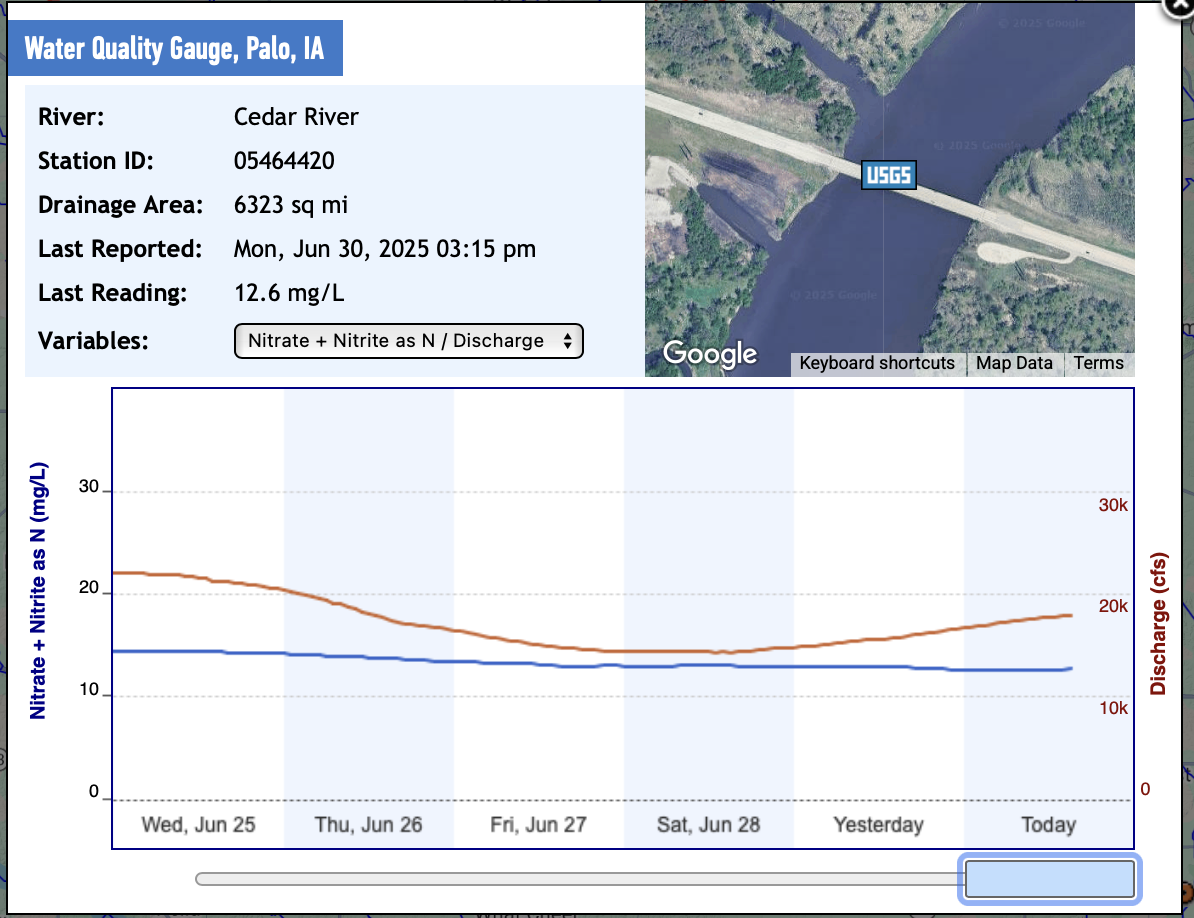Click the Sat, Jun 28 date label
This screenshot has width=1194, height=918.
708,825
